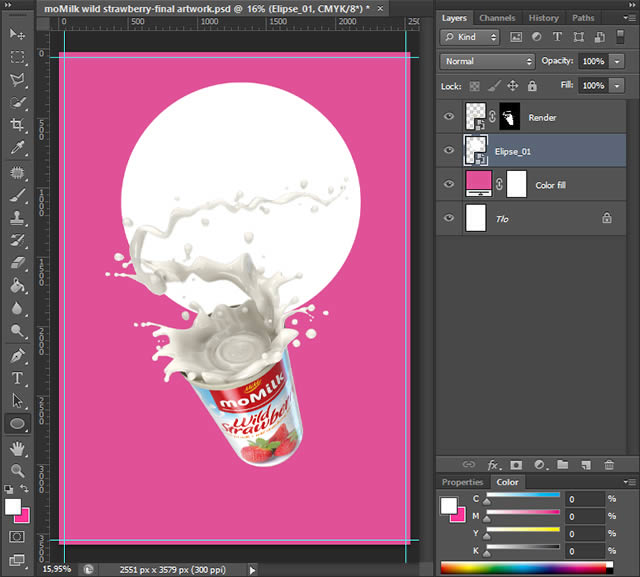The width and height of the screenshot is (640, 577).
Task: Select the Path Selection tool
Action: click(x=17, y=401)
